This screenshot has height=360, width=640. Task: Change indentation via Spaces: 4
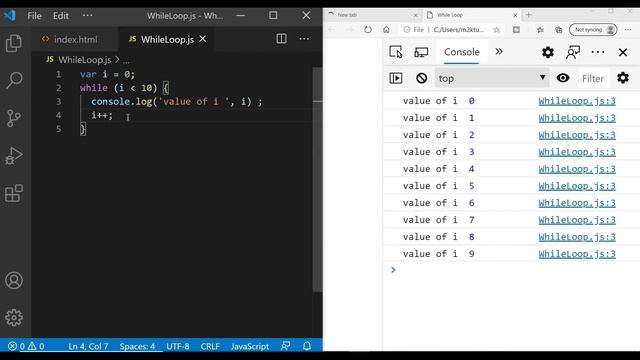pyautogui.click(x=137, y=346)
